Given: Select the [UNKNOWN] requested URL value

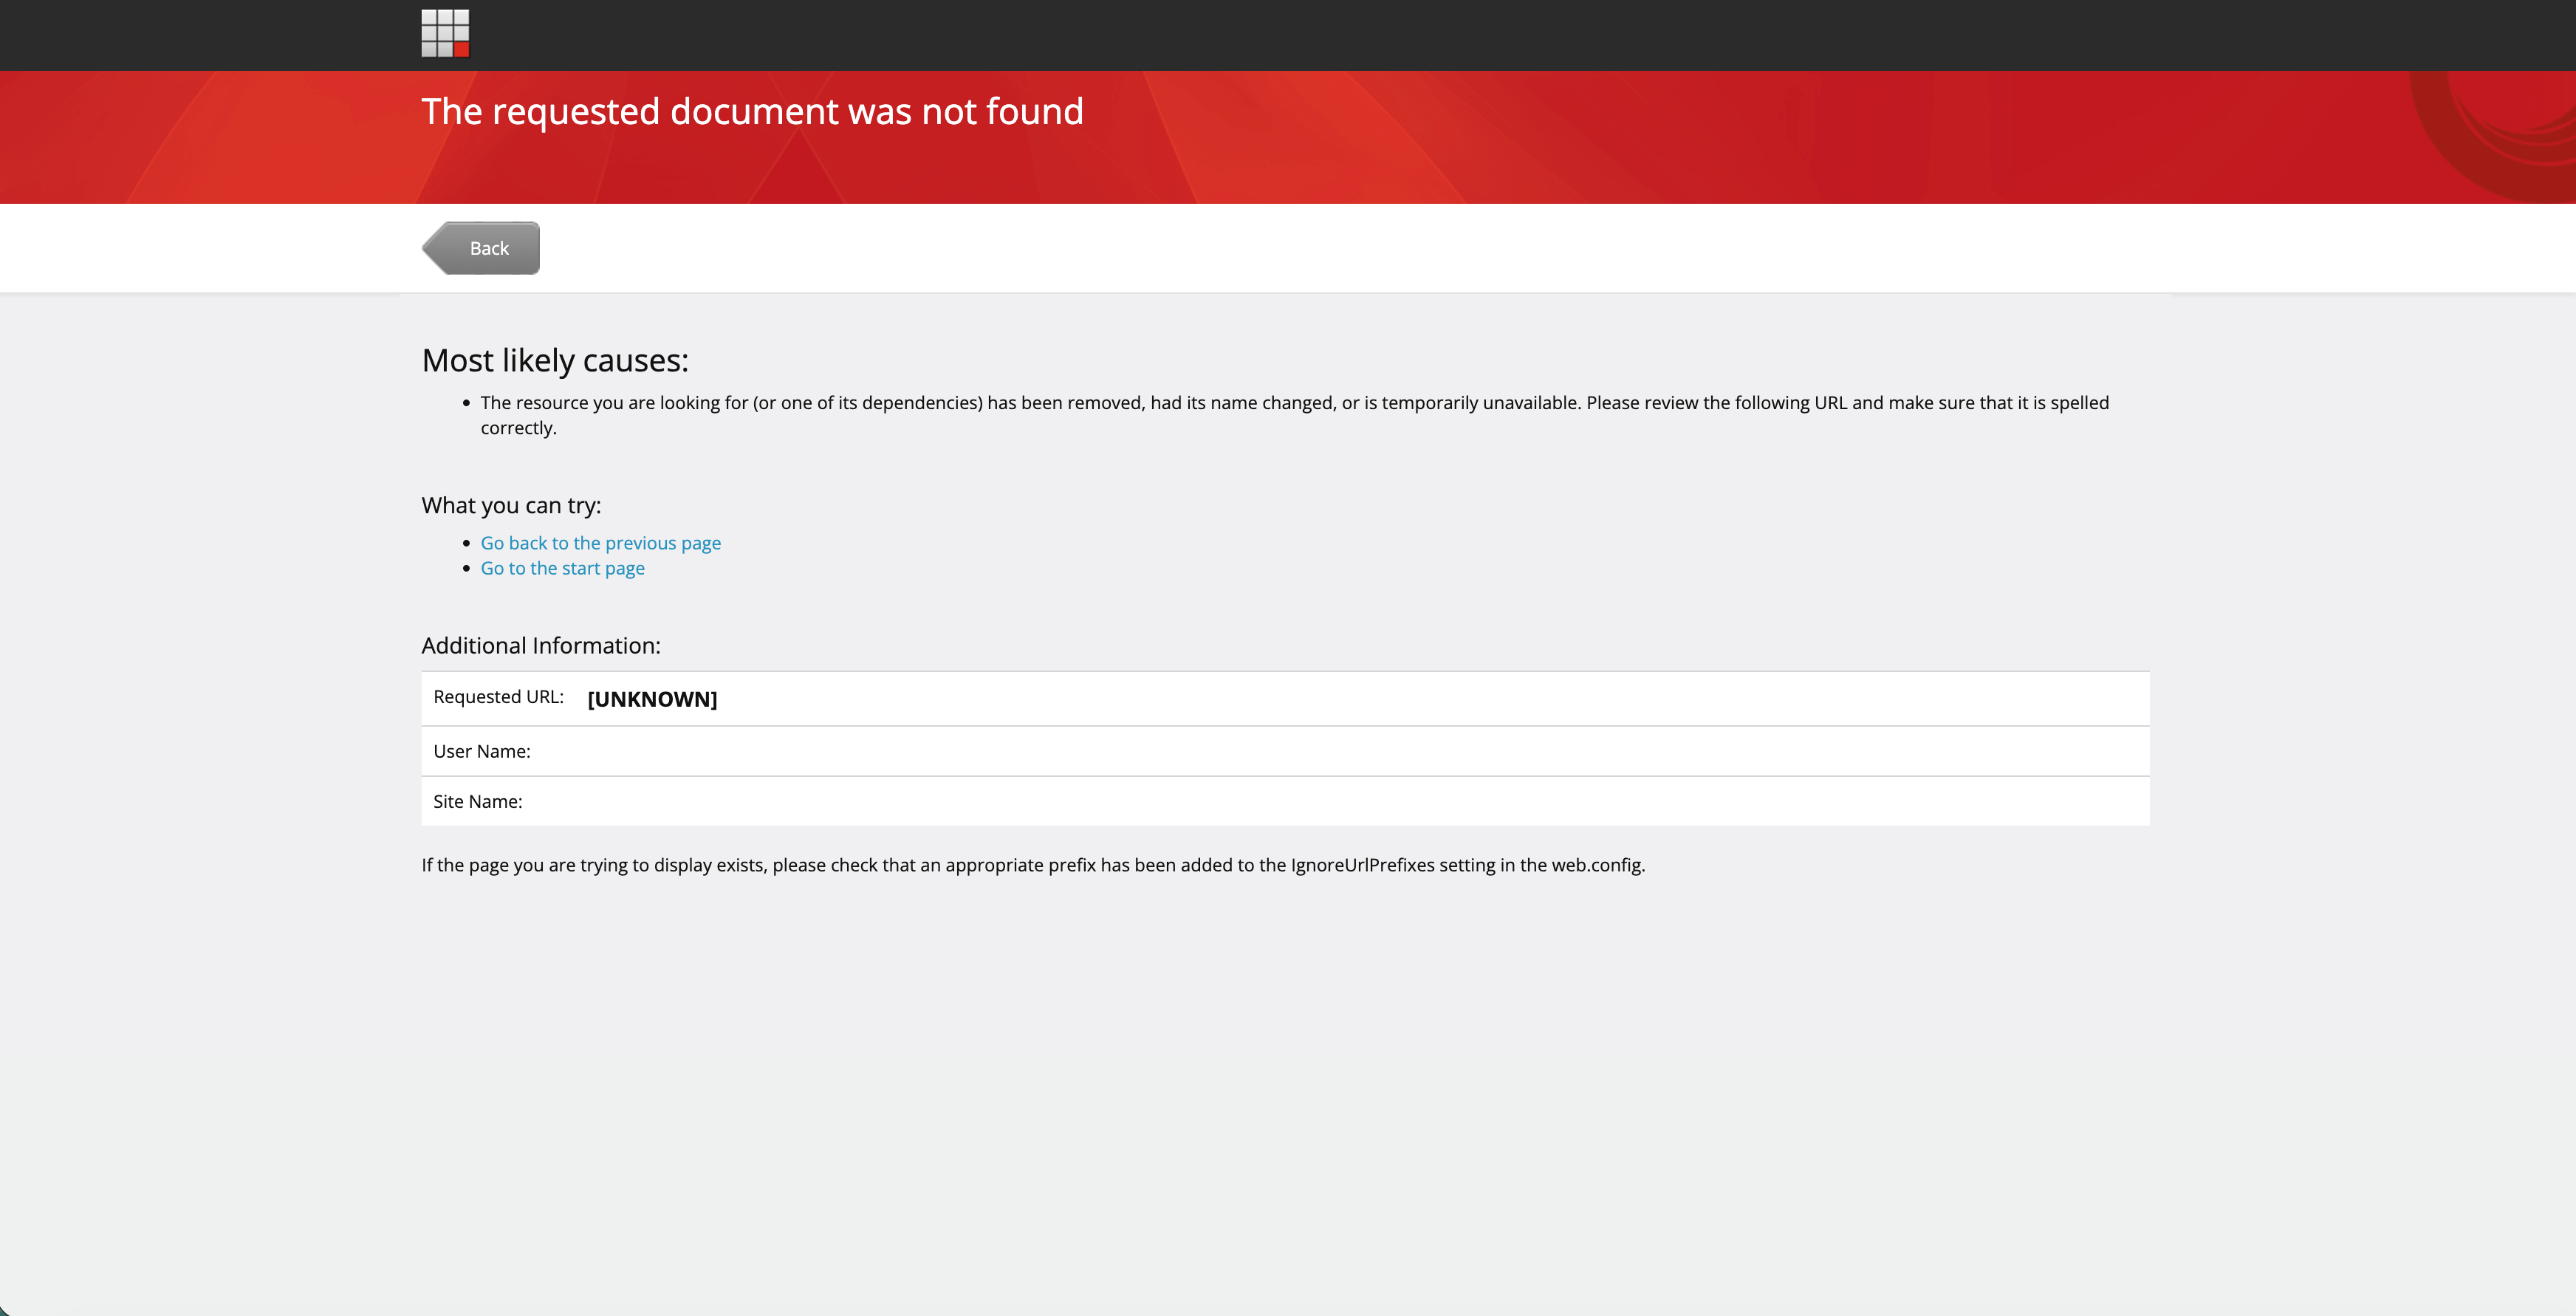Looking at the screenshot, I should [x=652, y=699].
